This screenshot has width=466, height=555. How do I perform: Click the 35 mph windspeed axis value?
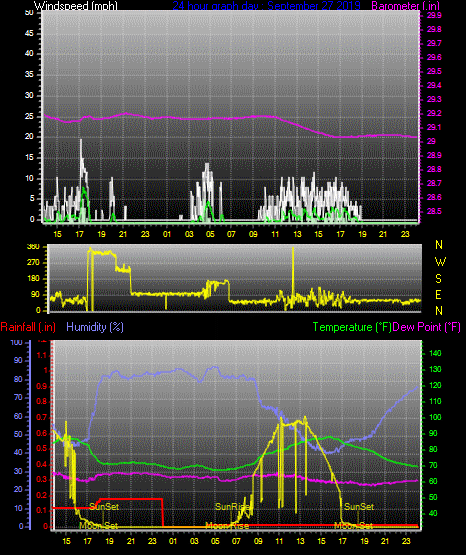pos(29,74)
